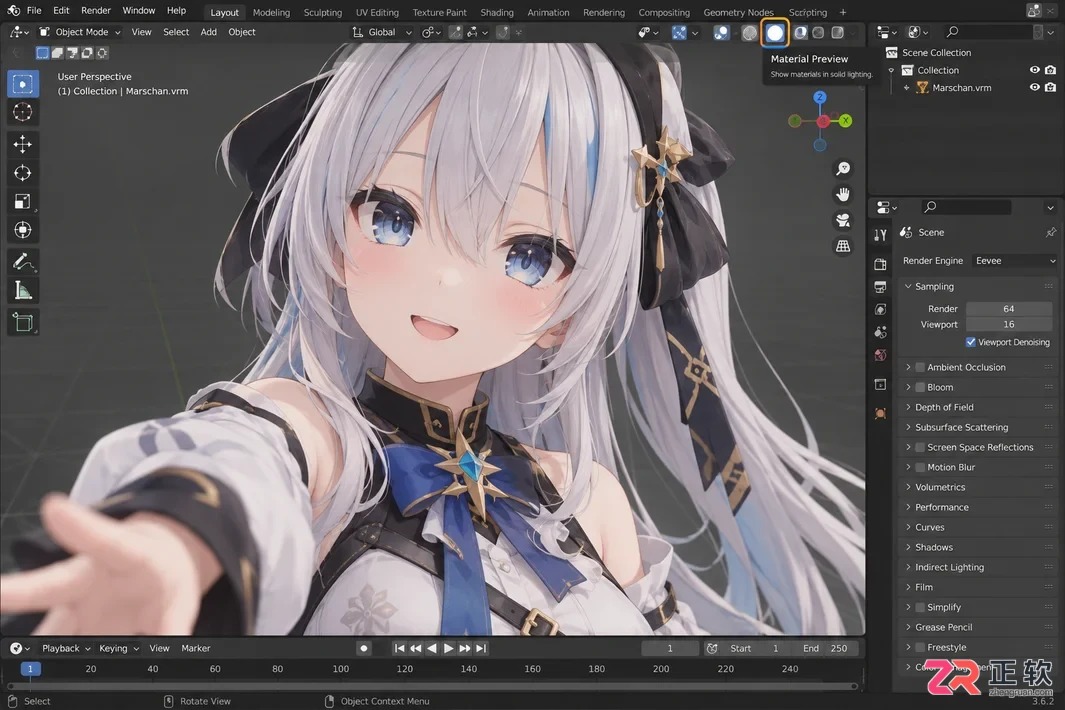
Task: Open the Tool properties tab
Action: 881,235
